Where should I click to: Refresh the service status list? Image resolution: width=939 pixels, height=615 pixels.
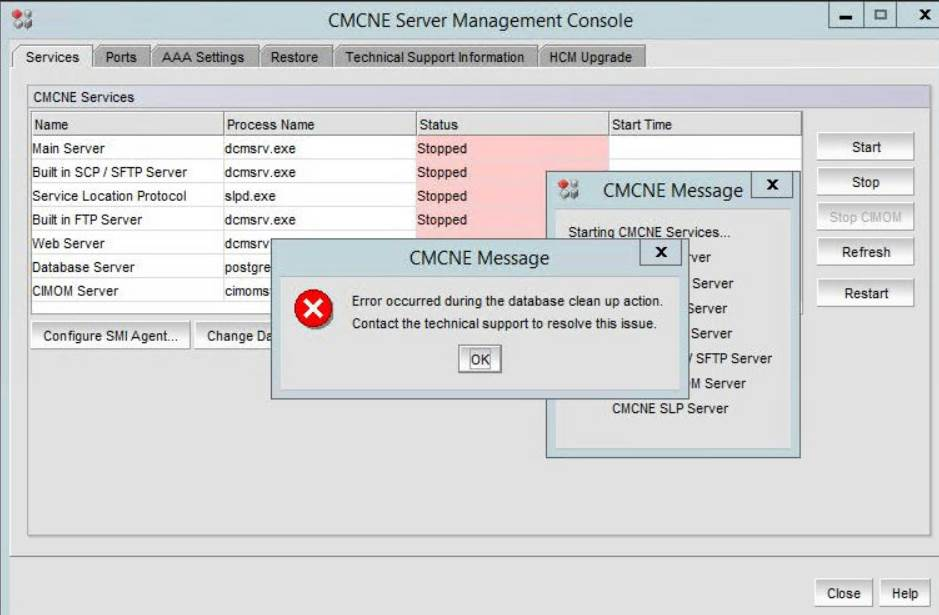click(864, 252)
